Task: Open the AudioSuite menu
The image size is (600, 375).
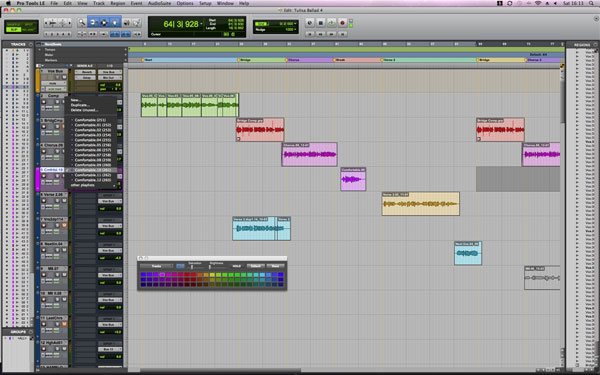Action: 160,3
